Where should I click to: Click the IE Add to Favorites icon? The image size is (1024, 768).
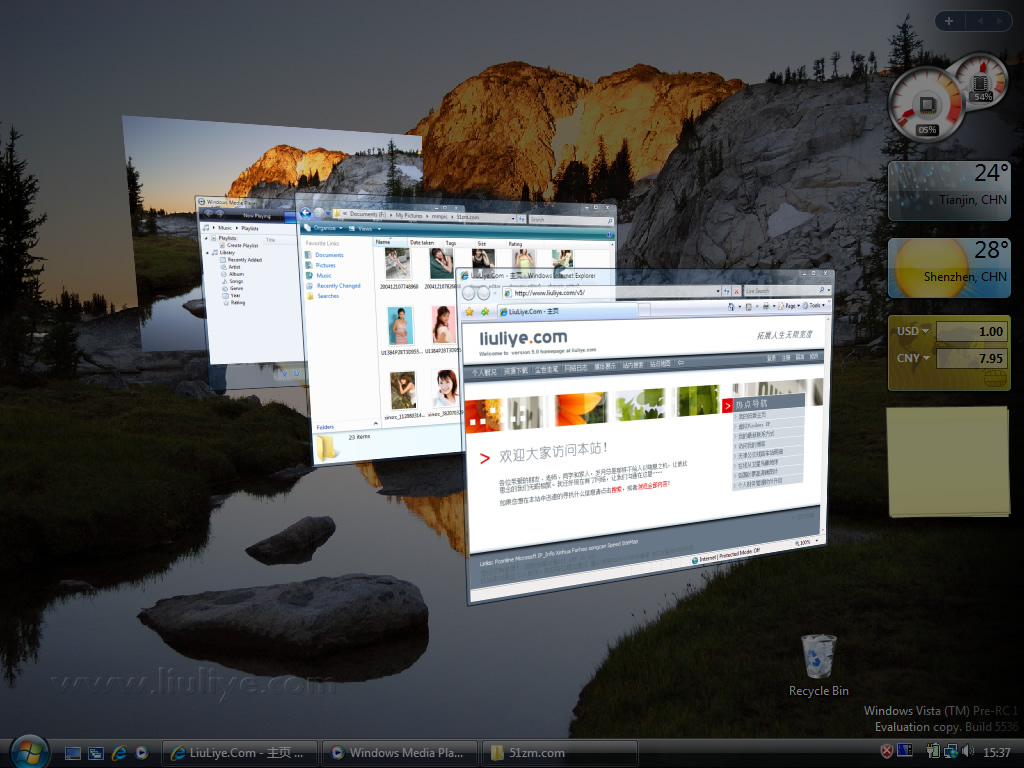[485, 312]
